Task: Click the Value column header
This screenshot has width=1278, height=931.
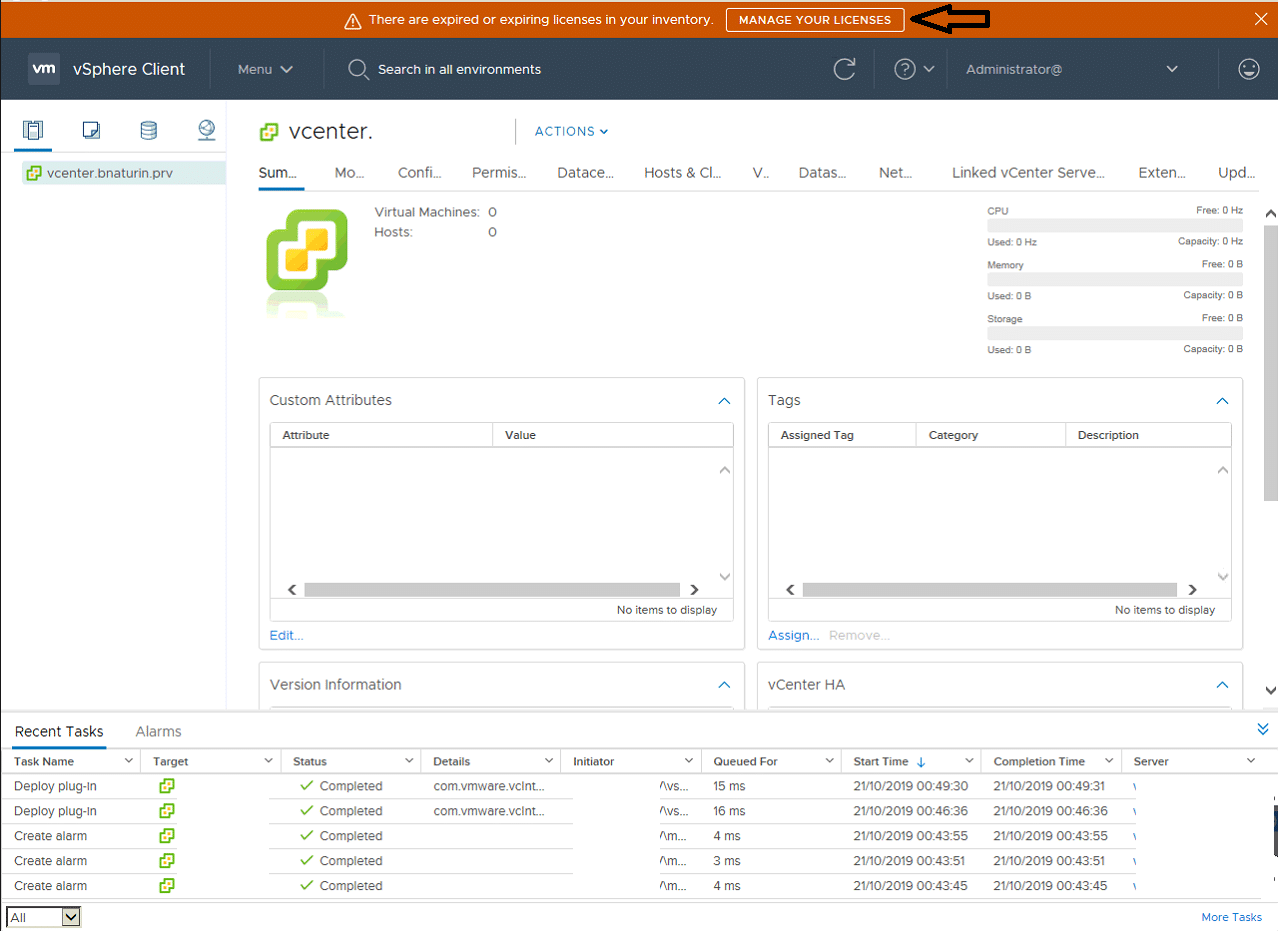Action: (613, 435)
